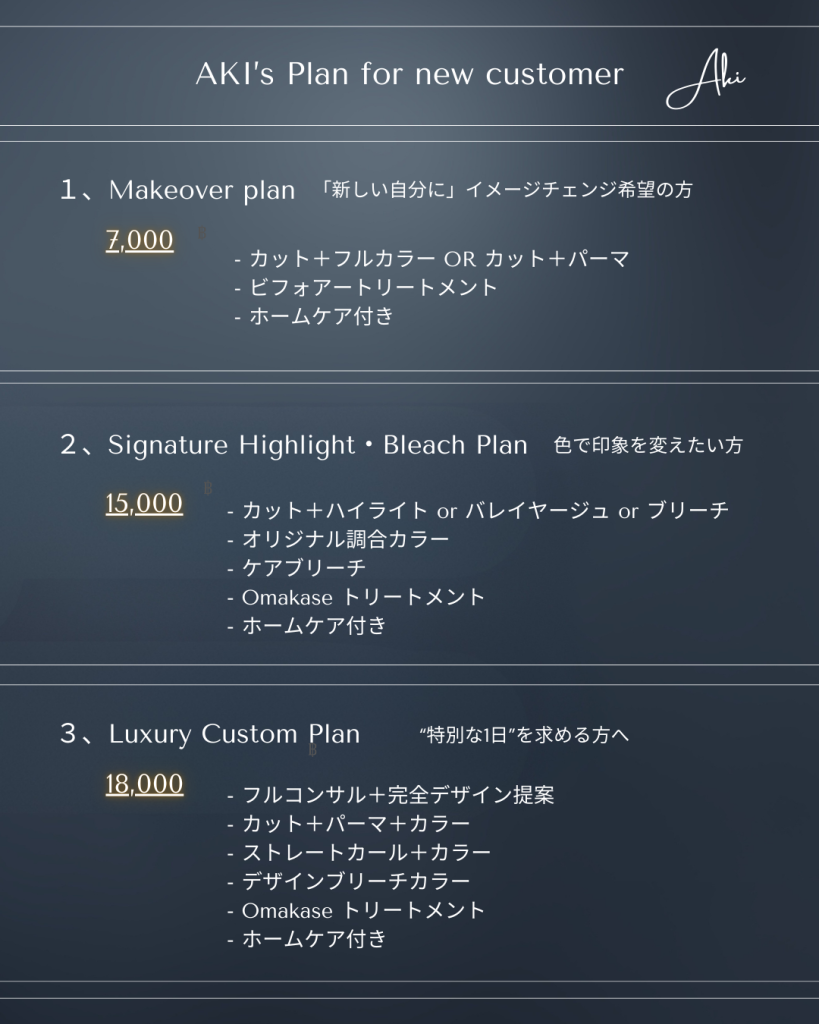Click Omakase トリートメント in the Signature plan
Image resolution: width=819 pixels, height=1024 pixels.
pyautogui.click(x=356, y=597)
